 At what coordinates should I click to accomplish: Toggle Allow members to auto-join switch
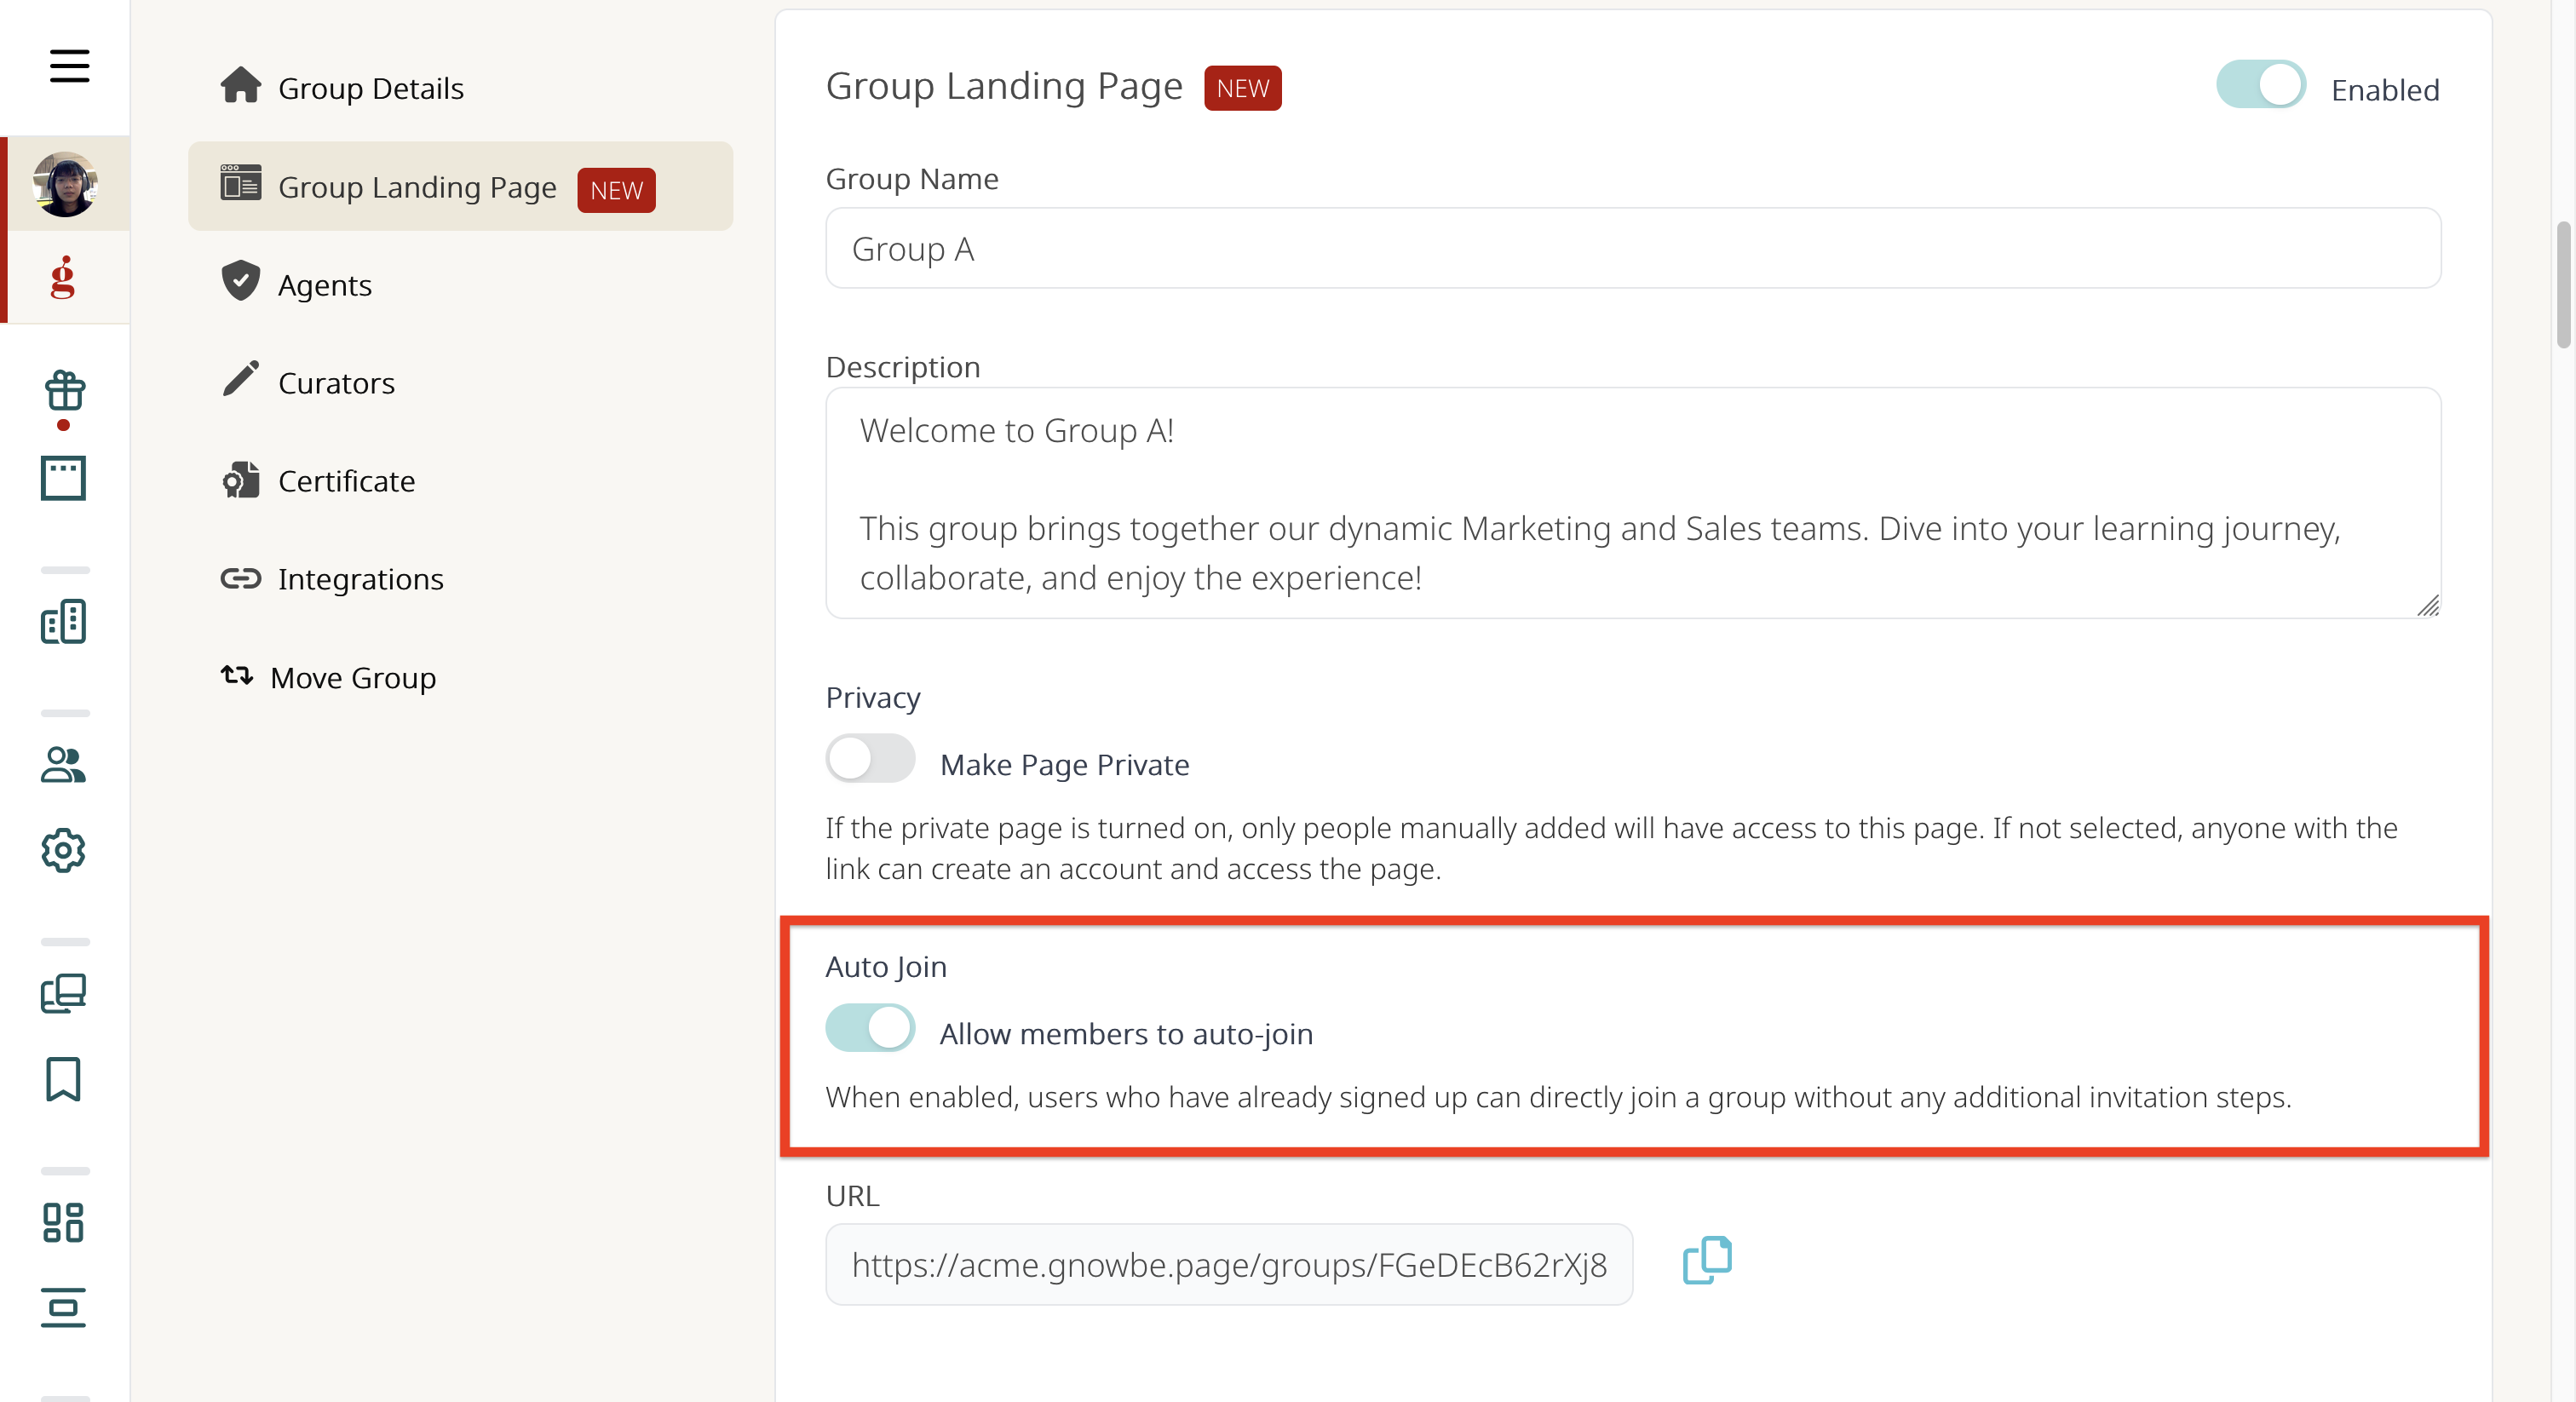click(x=870, y=1028)
